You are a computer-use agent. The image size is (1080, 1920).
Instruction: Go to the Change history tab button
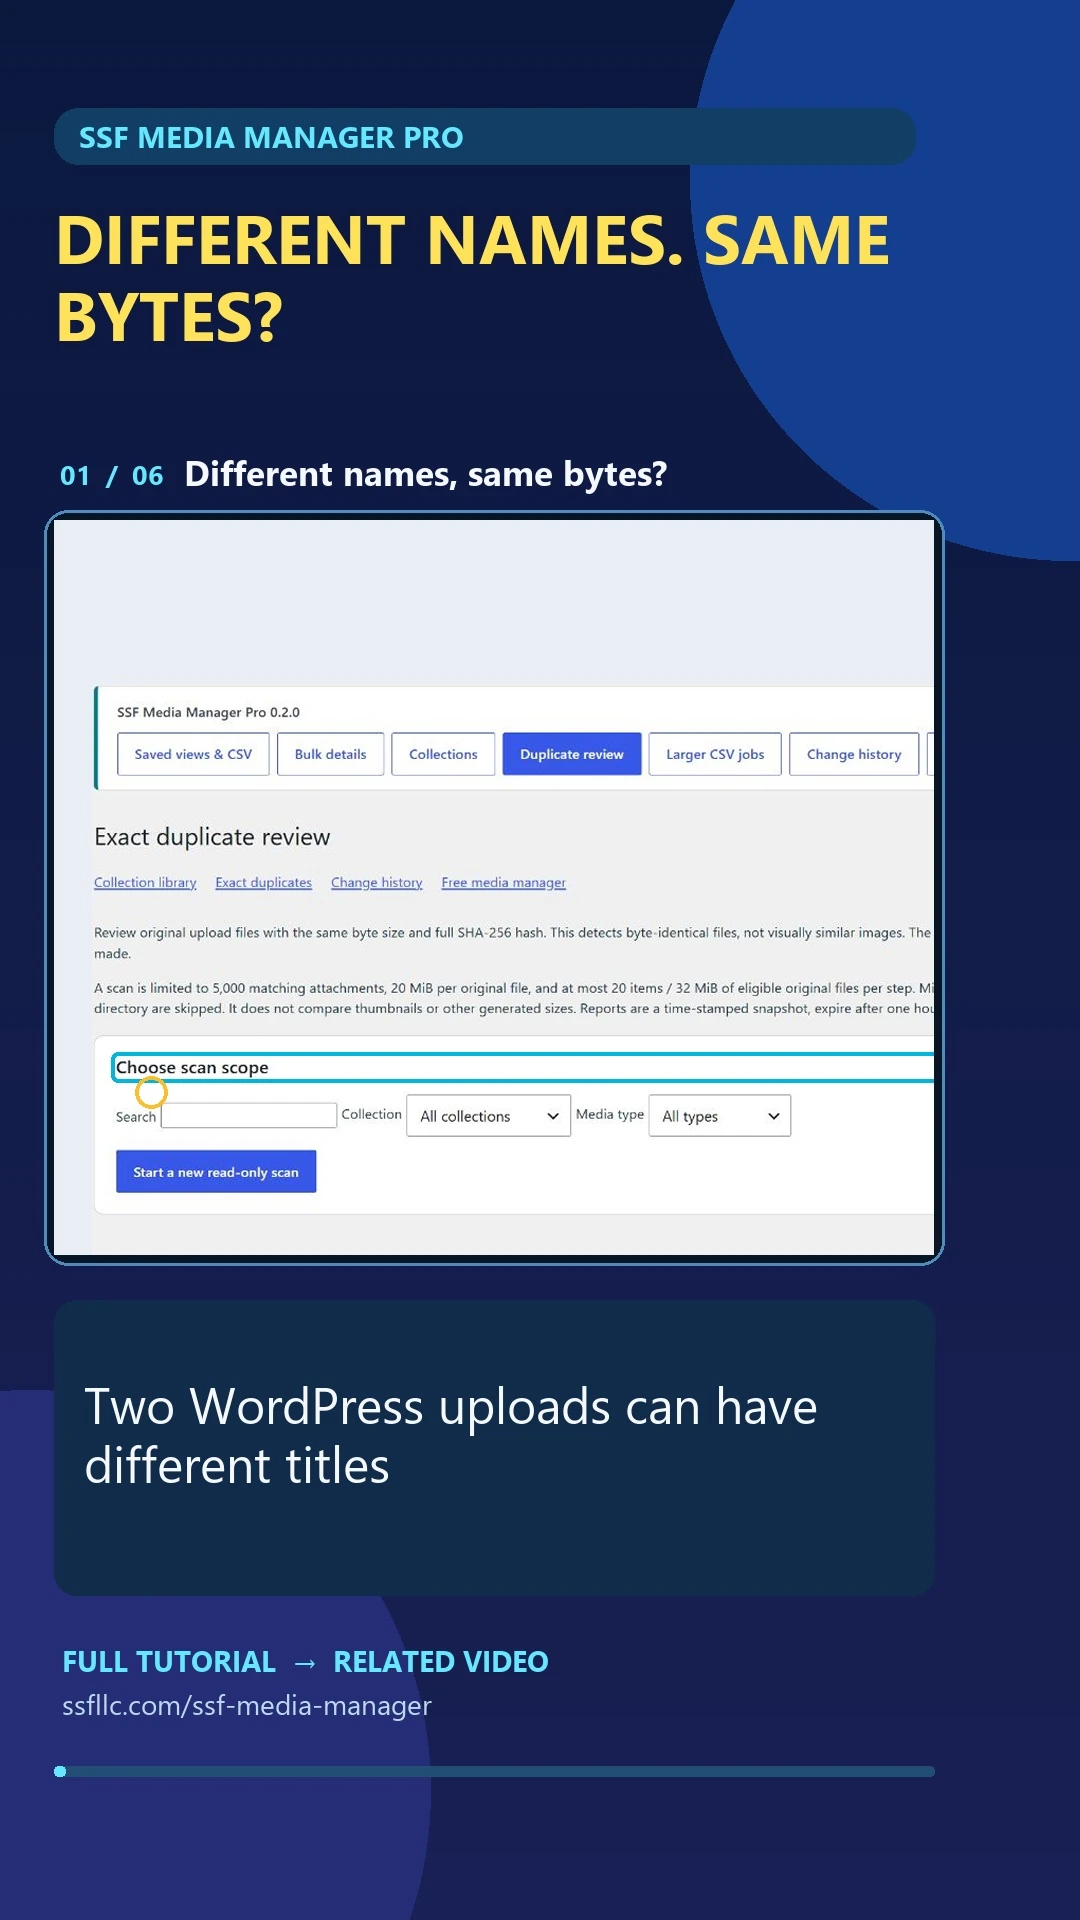coord(854,754)
